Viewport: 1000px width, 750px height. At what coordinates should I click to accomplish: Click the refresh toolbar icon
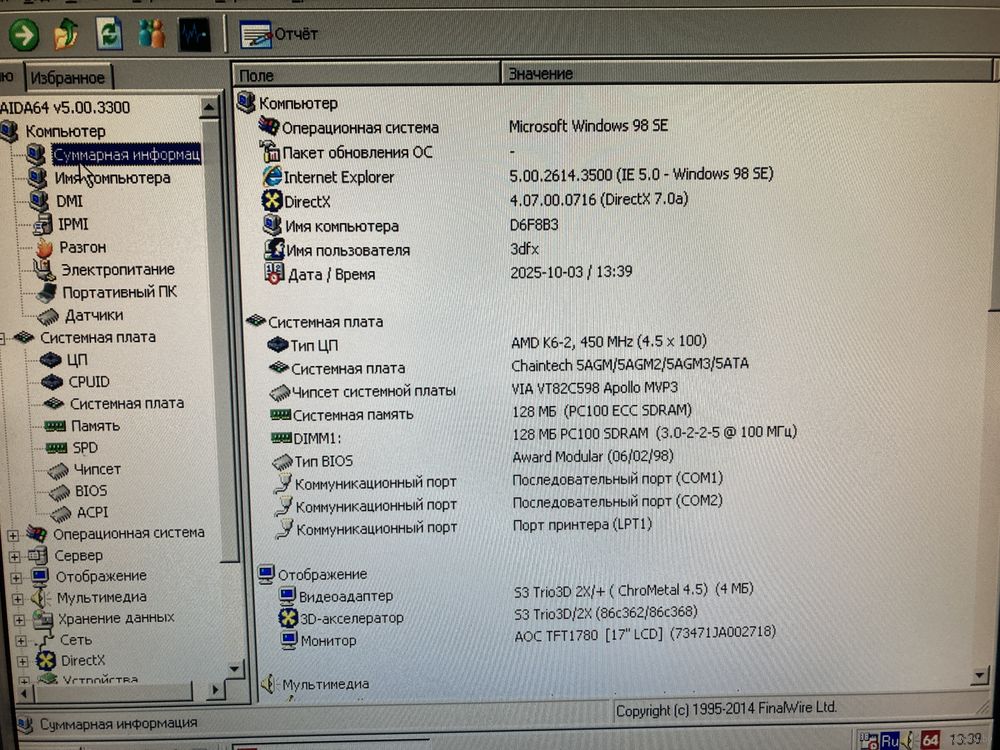click(x=109, y=35)
